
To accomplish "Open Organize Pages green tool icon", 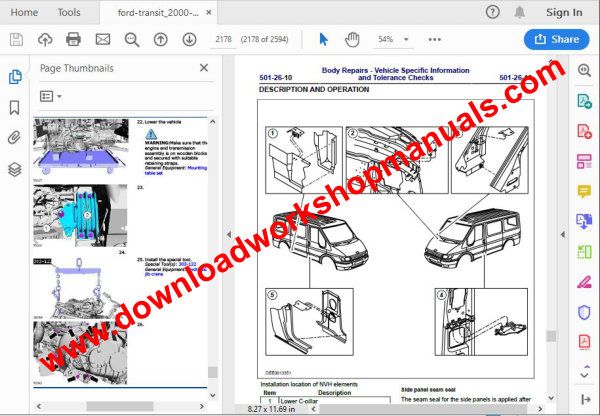I will point(584,251).
